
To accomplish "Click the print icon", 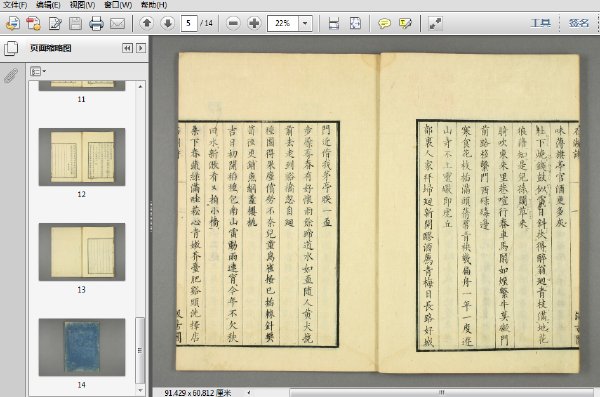I will click(96, 23).
